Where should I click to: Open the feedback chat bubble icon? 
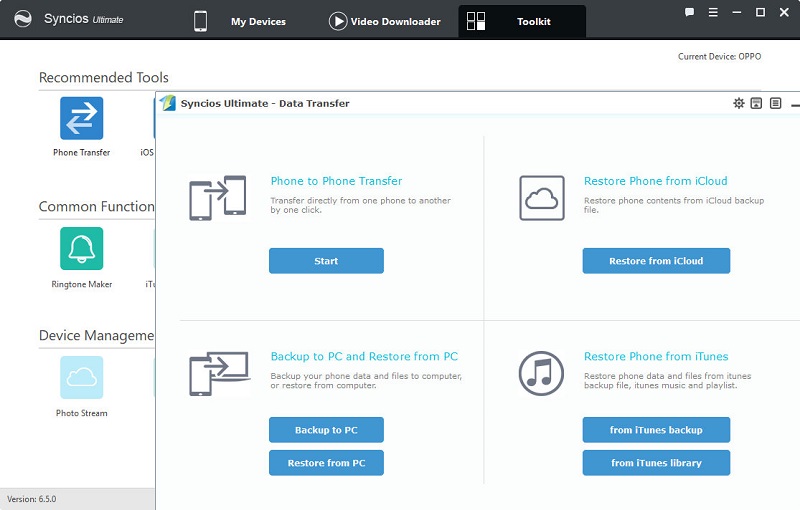(689, 13)
